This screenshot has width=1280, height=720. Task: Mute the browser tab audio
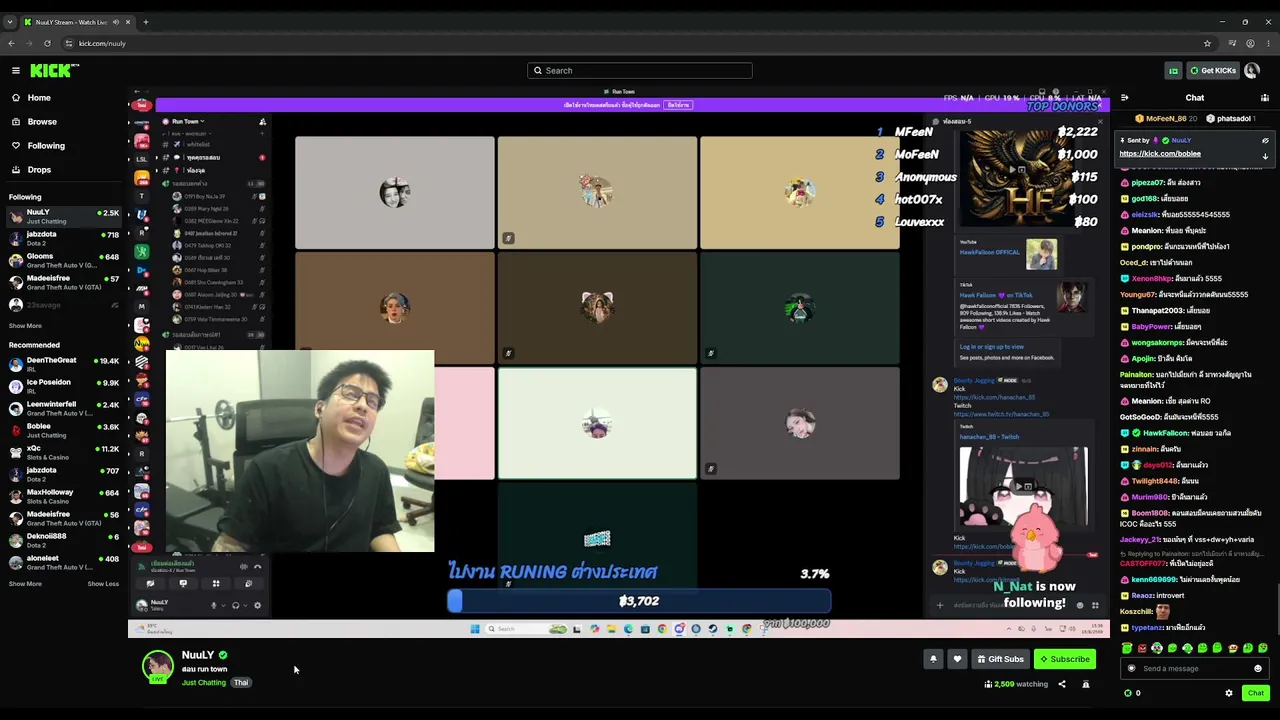coord(116,22)
